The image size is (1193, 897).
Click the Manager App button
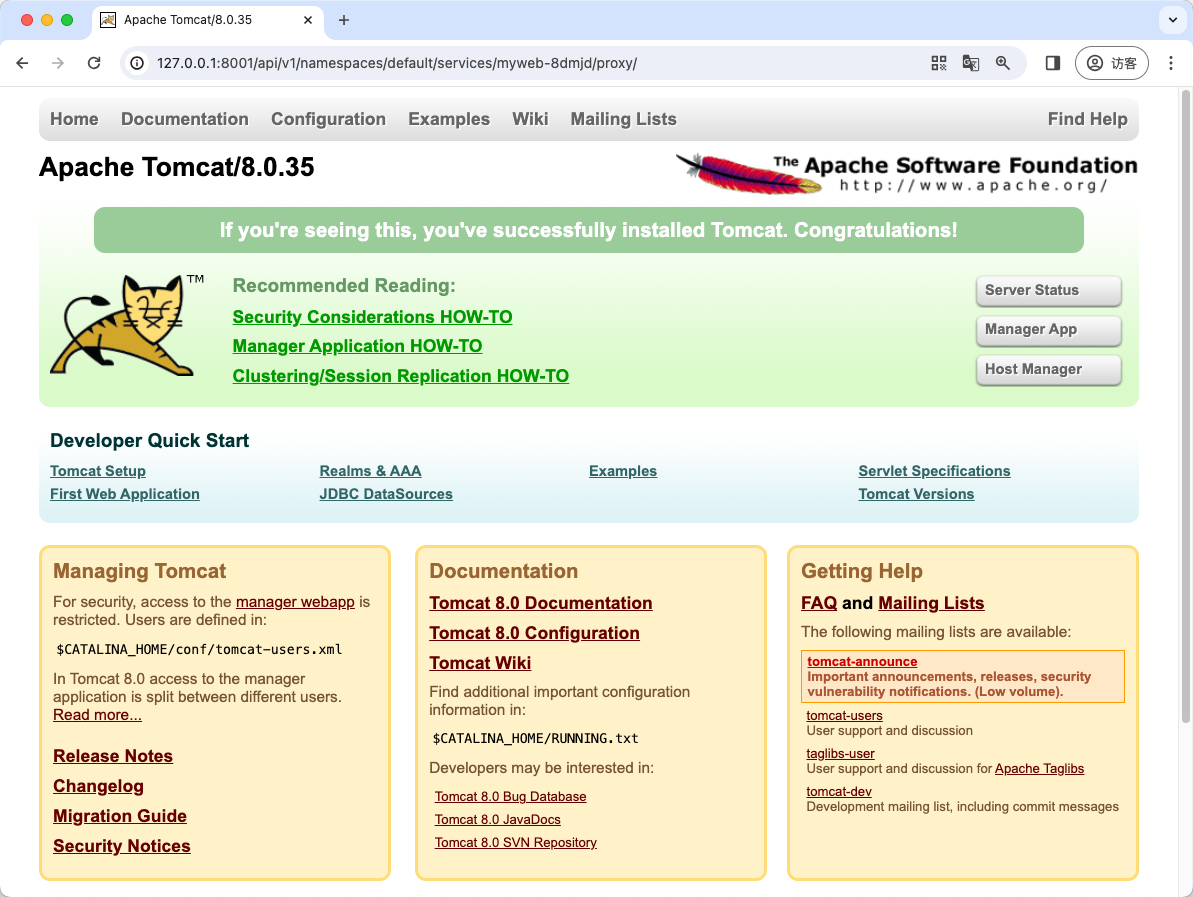tap(1048, 330)
